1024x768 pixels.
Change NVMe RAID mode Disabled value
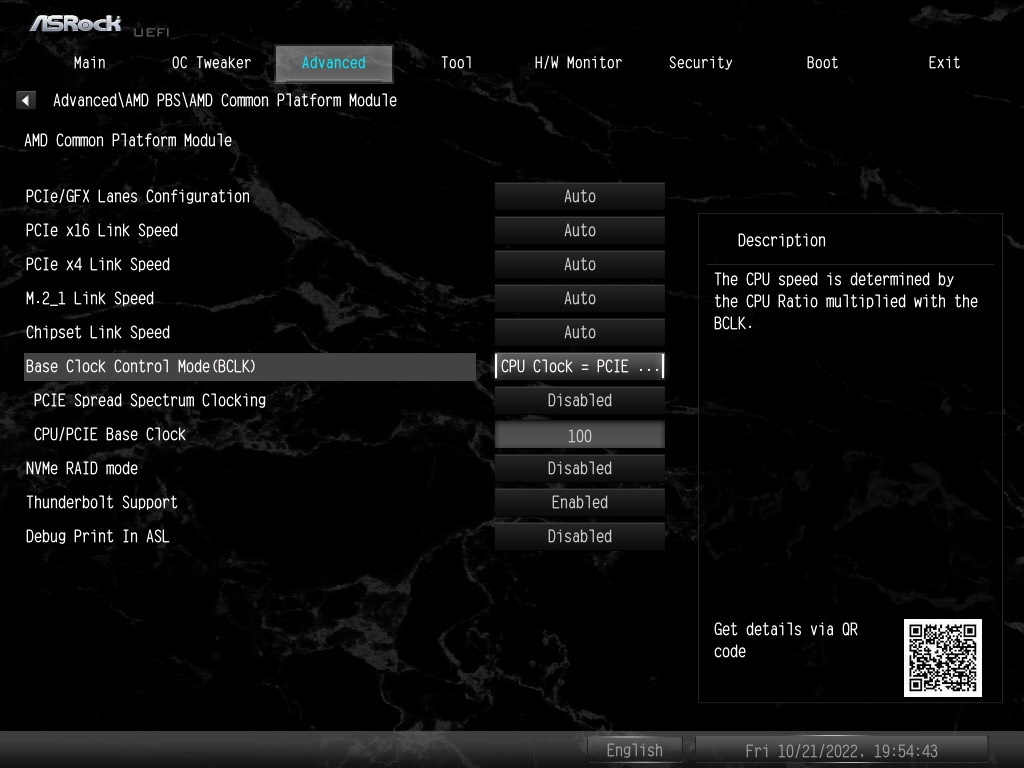579,468
